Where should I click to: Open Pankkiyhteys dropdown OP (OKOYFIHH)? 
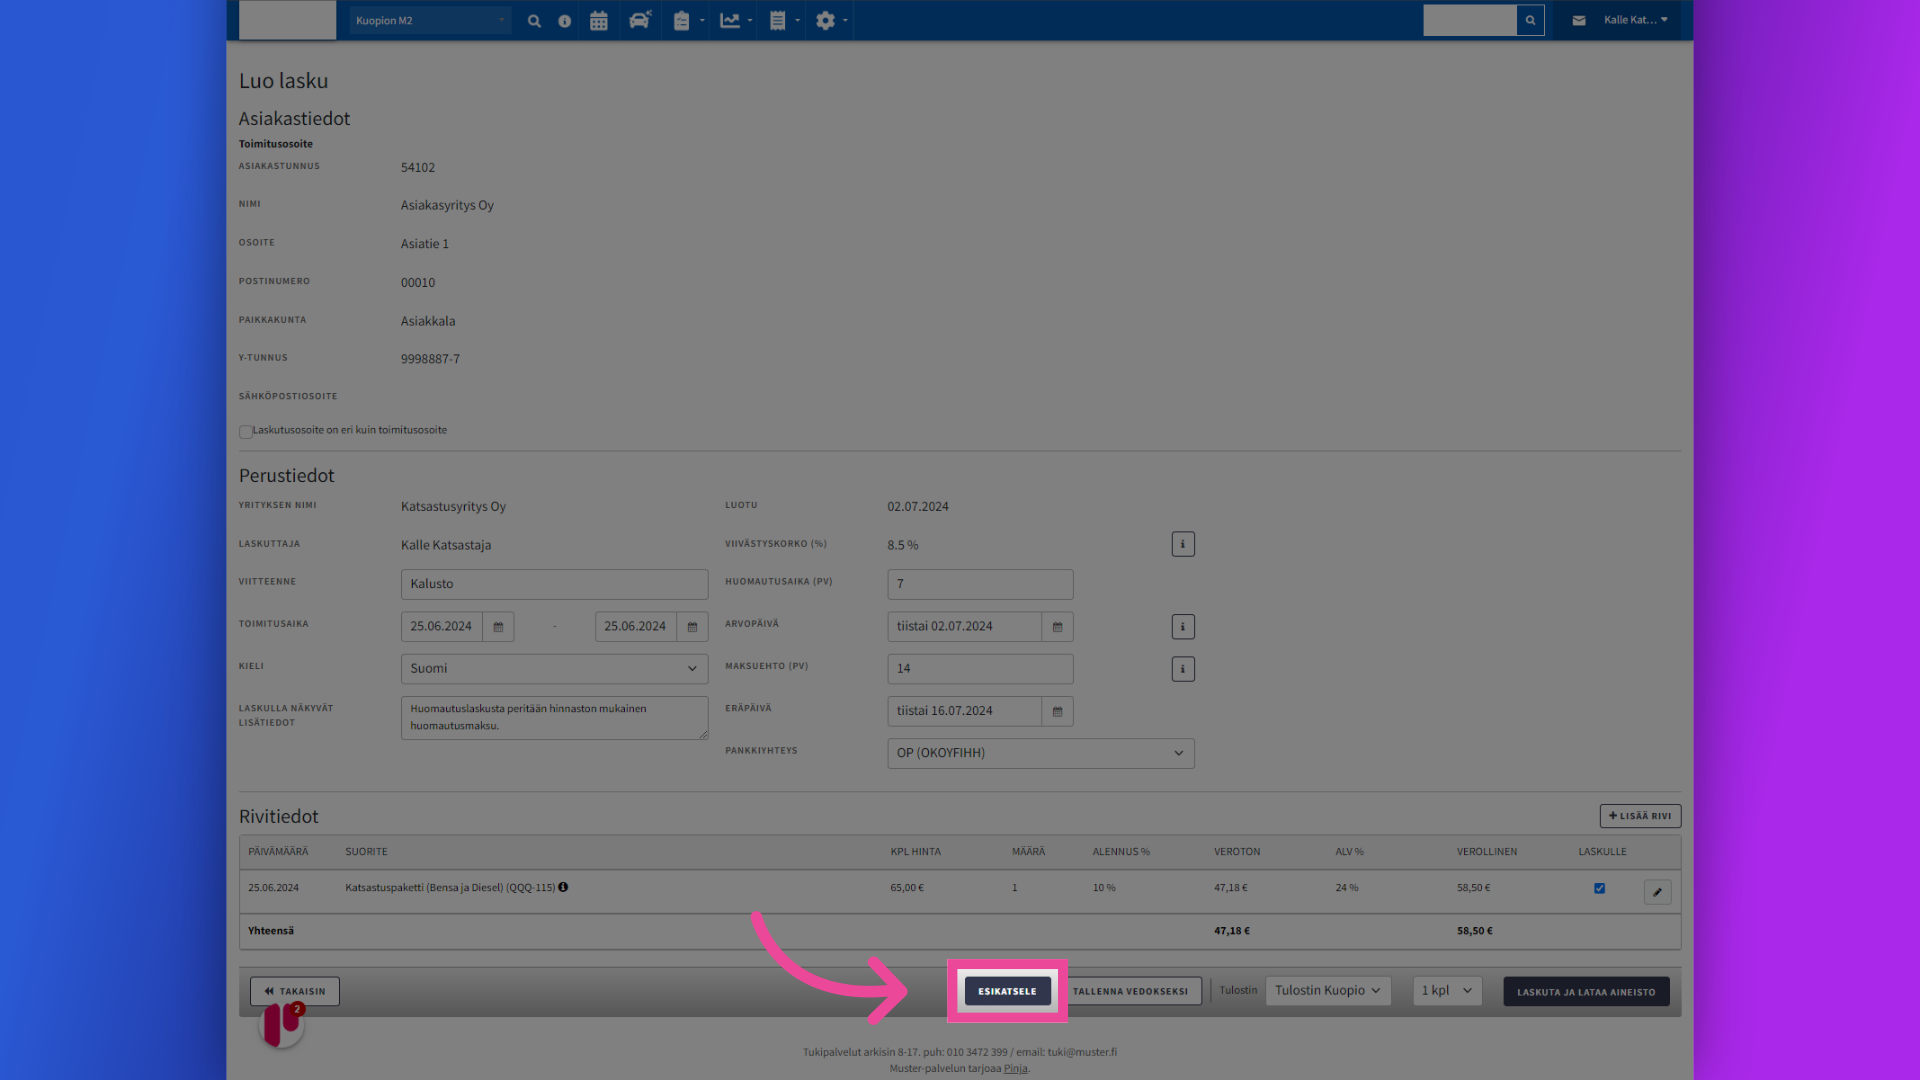tap(1041, 753)
